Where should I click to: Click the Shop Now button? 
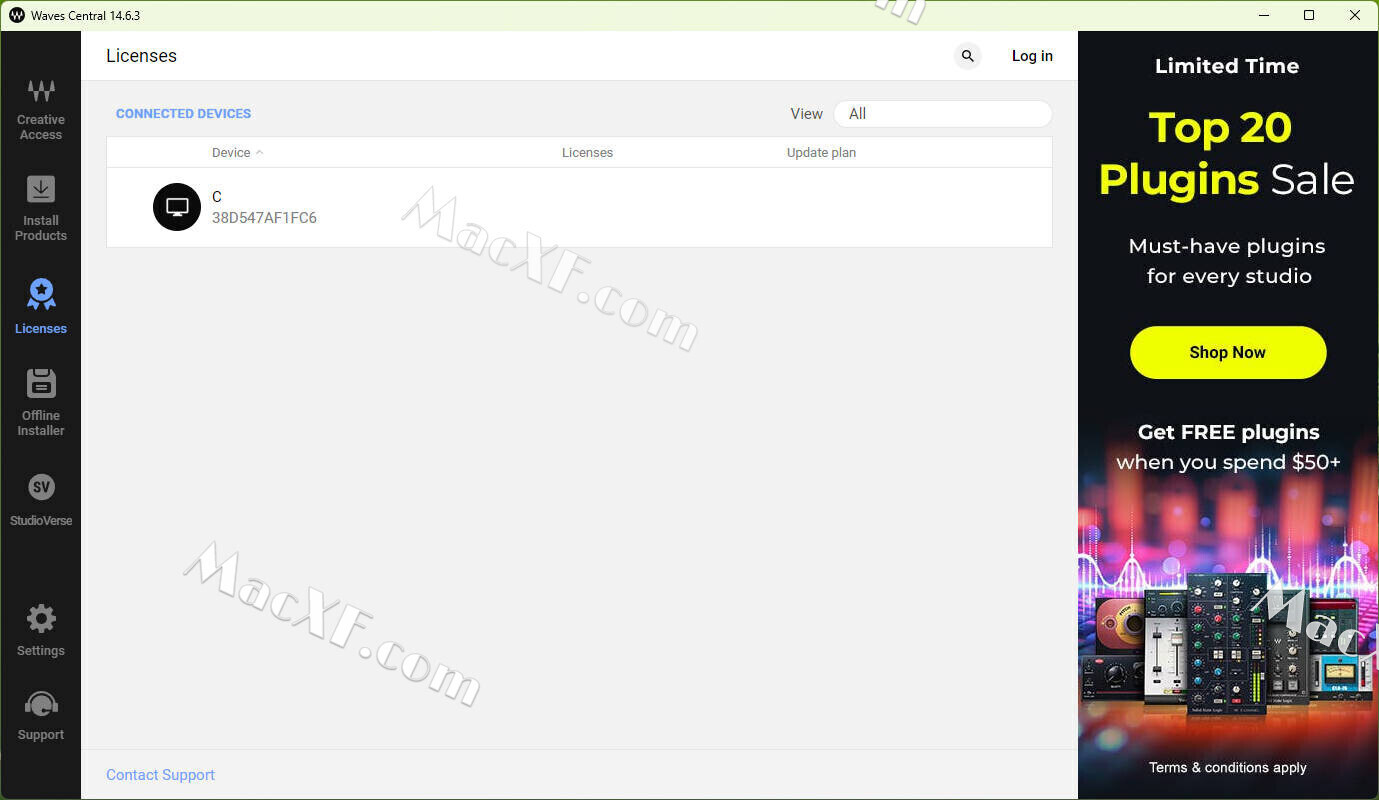tap(1228, 352)
